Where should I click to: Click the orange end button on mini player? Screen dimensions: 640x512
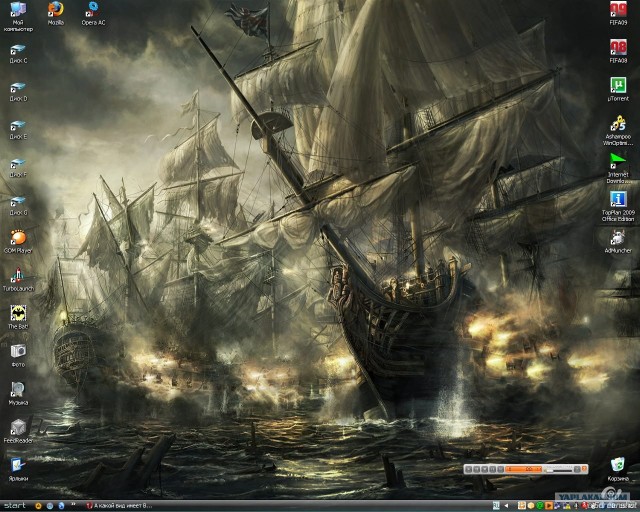(584, 470)
